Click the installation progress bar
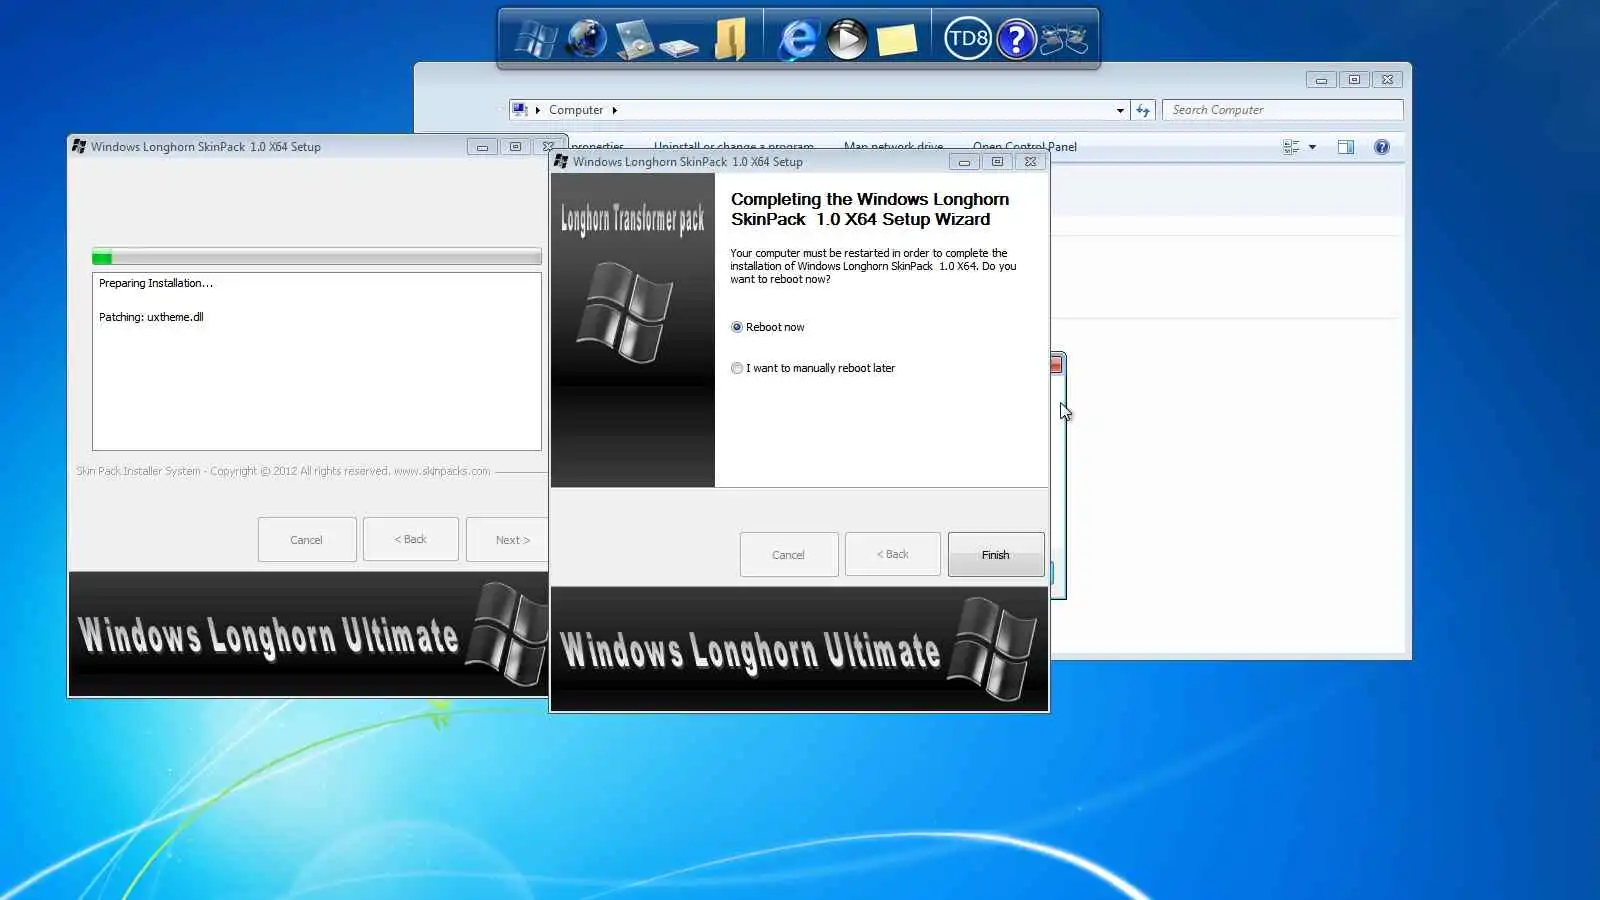The image size is (1600, 900). (x=317, y=257)
